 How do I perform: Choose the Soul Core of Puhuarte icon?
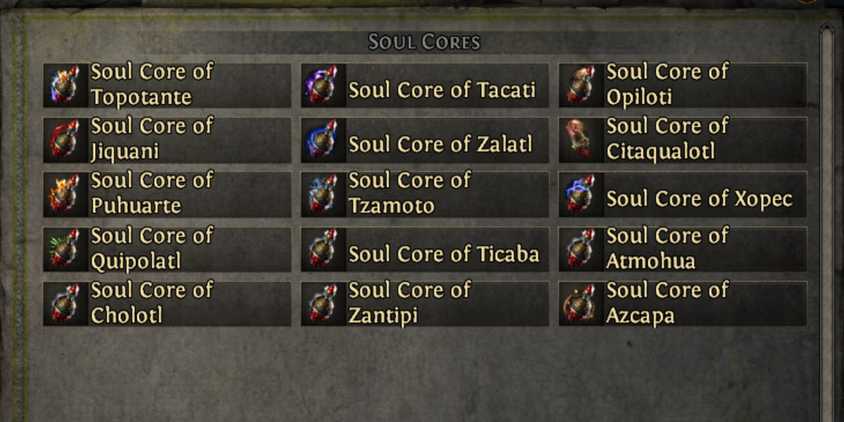[64, 195]
